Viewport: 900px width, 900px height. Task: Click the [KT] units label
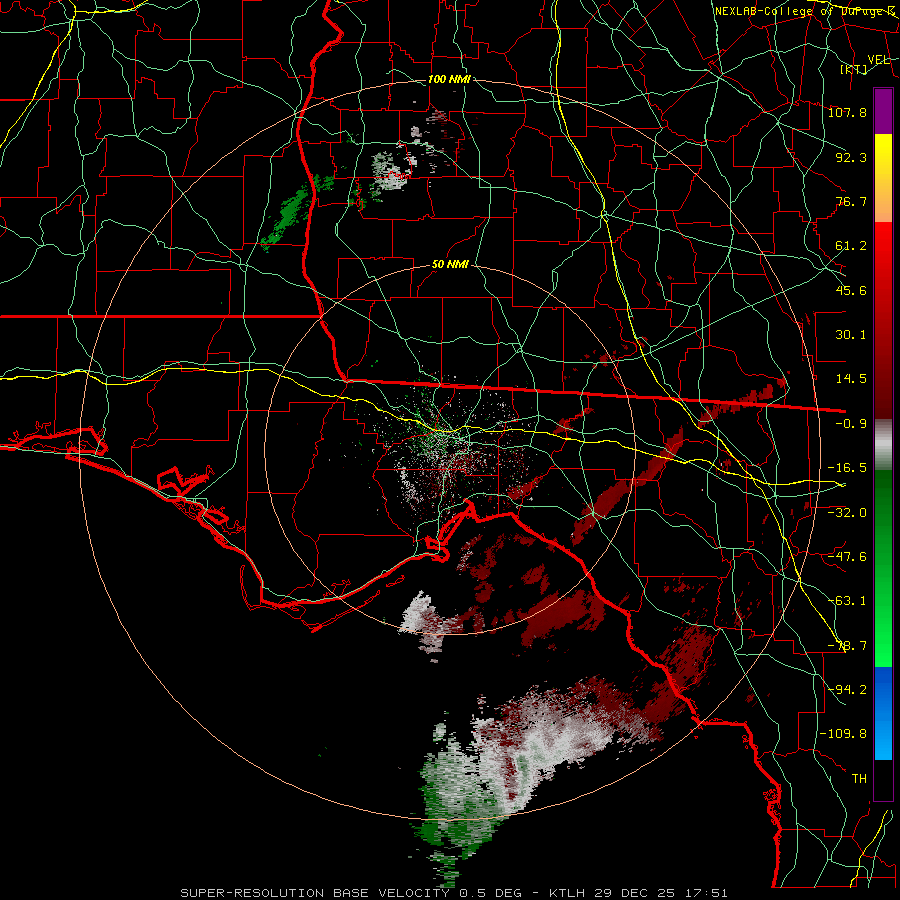tap(854, 69)
